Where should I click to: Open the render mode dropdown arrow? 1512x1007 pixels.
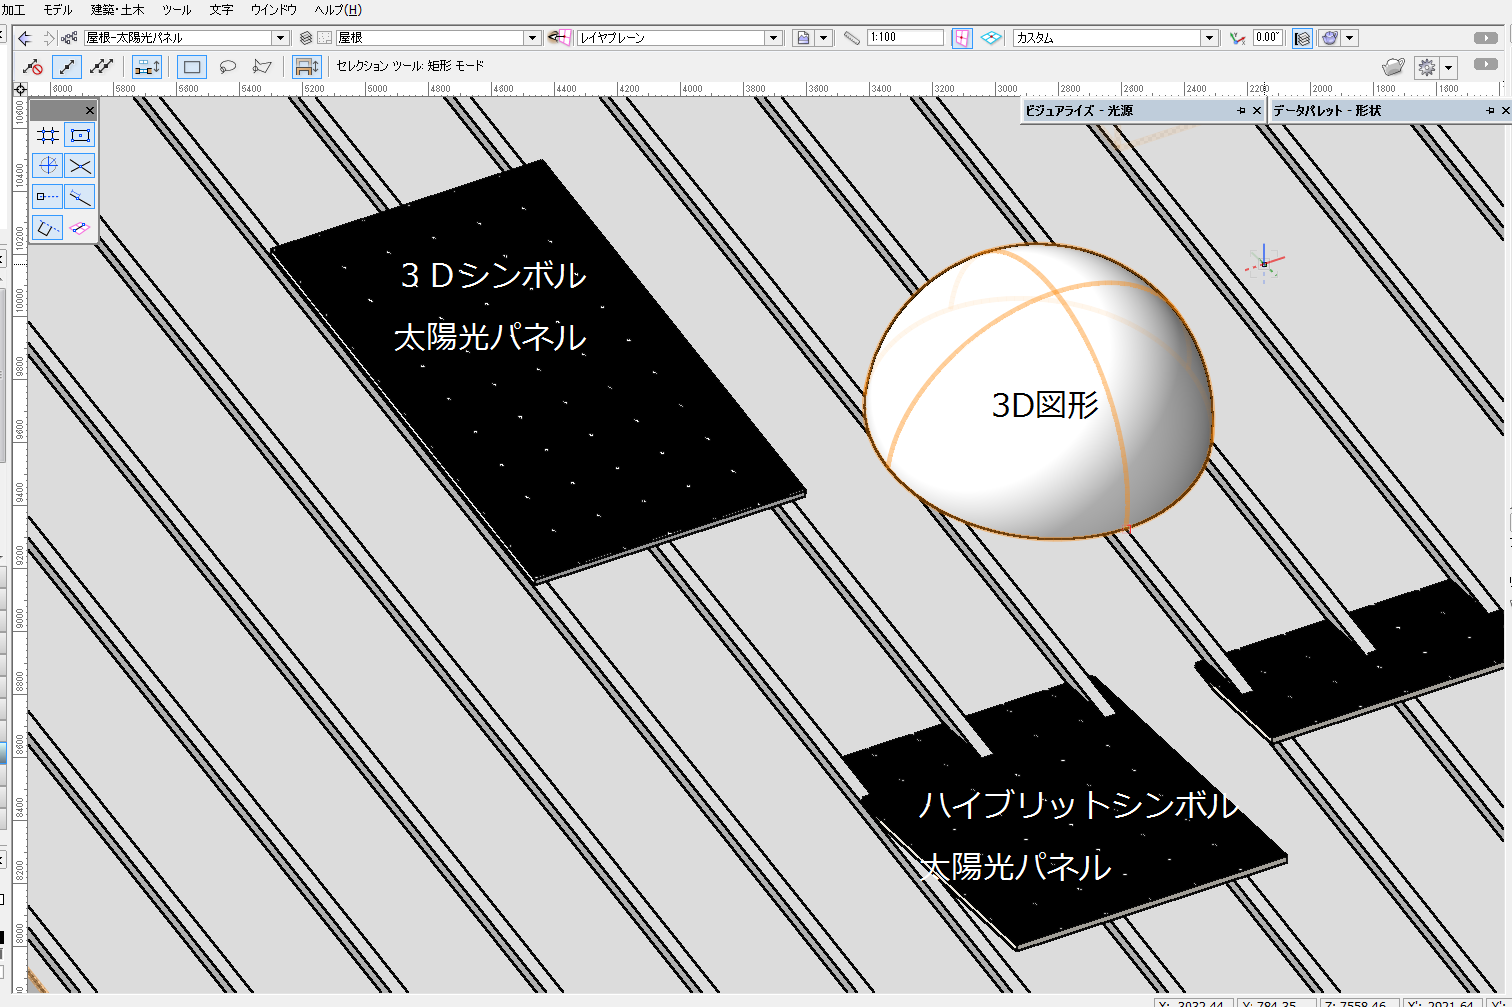pos(1350,38)
